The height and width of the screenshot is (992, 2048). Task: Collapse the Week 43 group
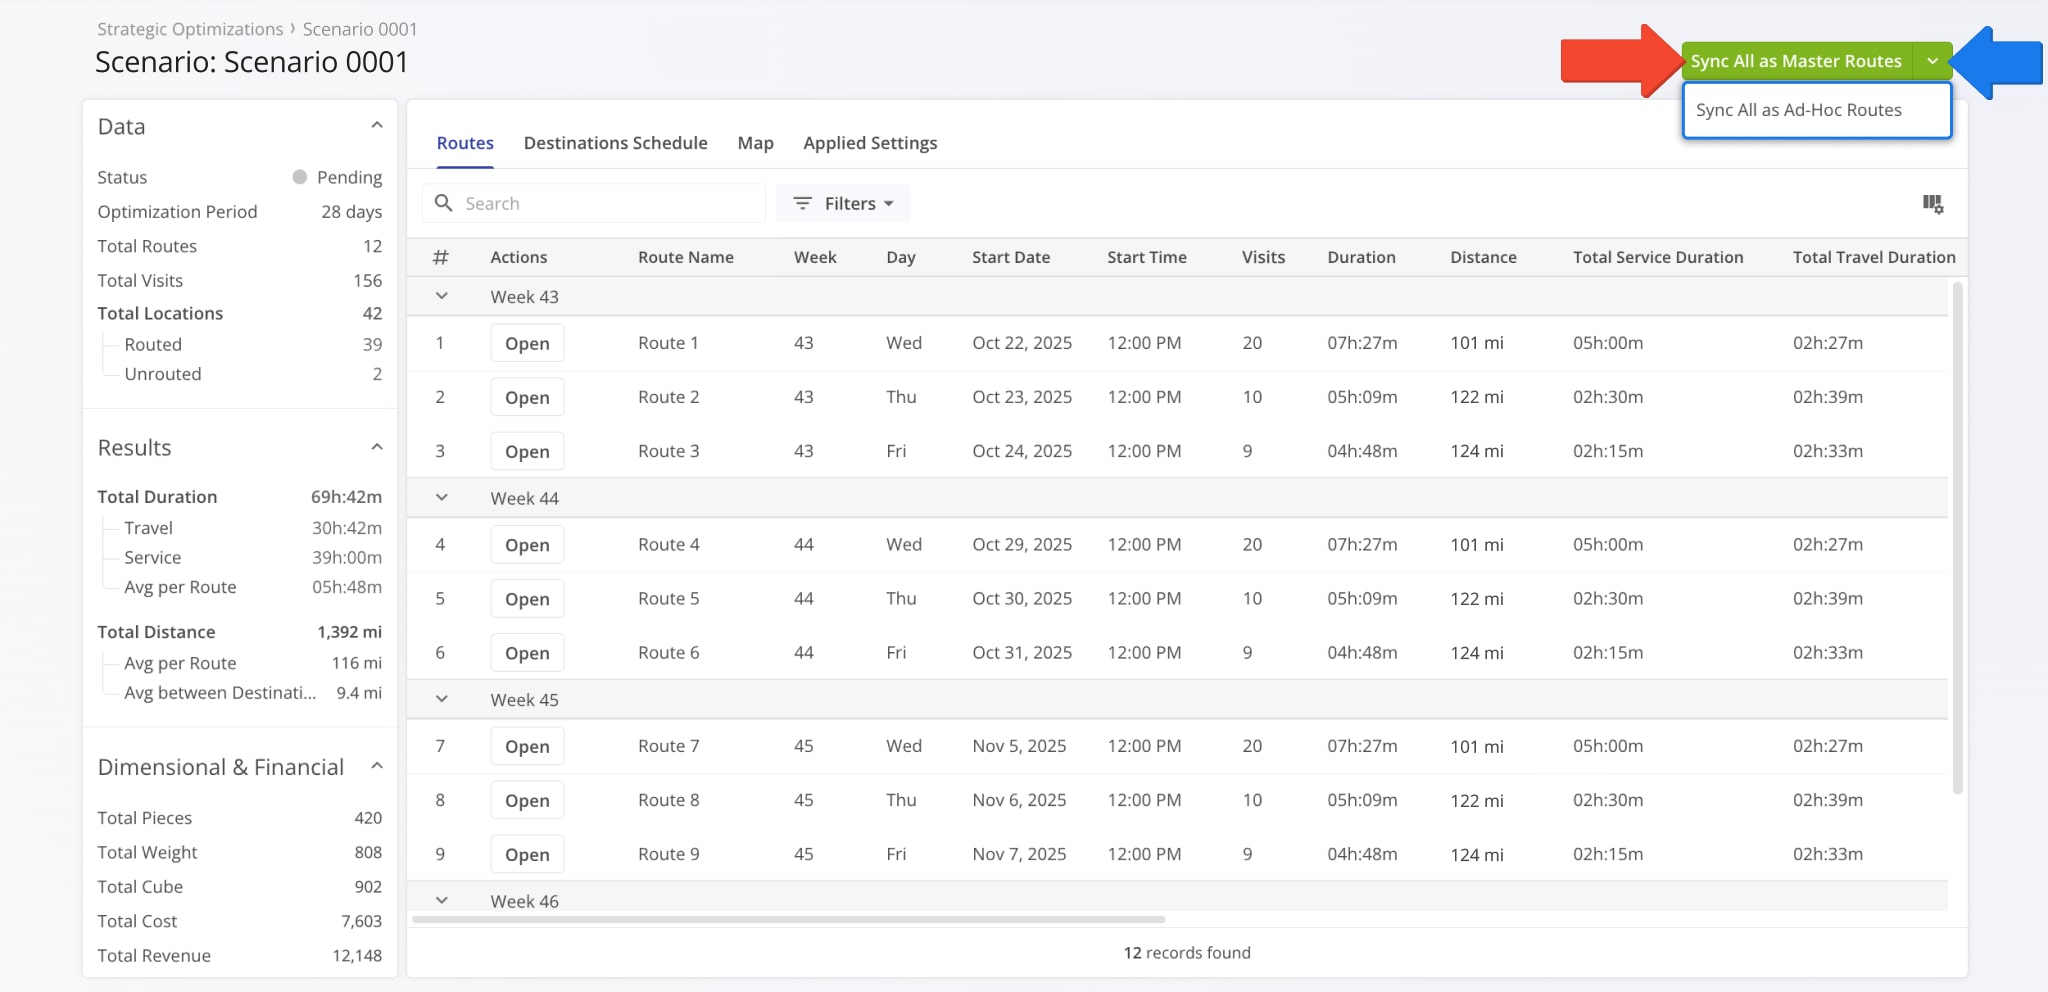tap(441, 297)
